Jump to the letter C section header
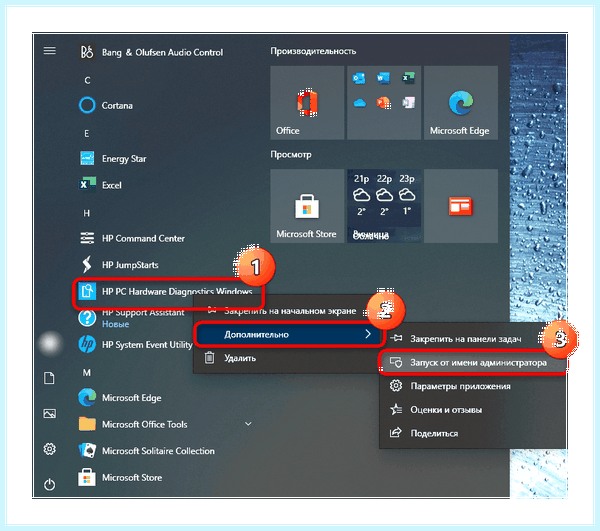The image size is (600, 531). tap(87, 80)
